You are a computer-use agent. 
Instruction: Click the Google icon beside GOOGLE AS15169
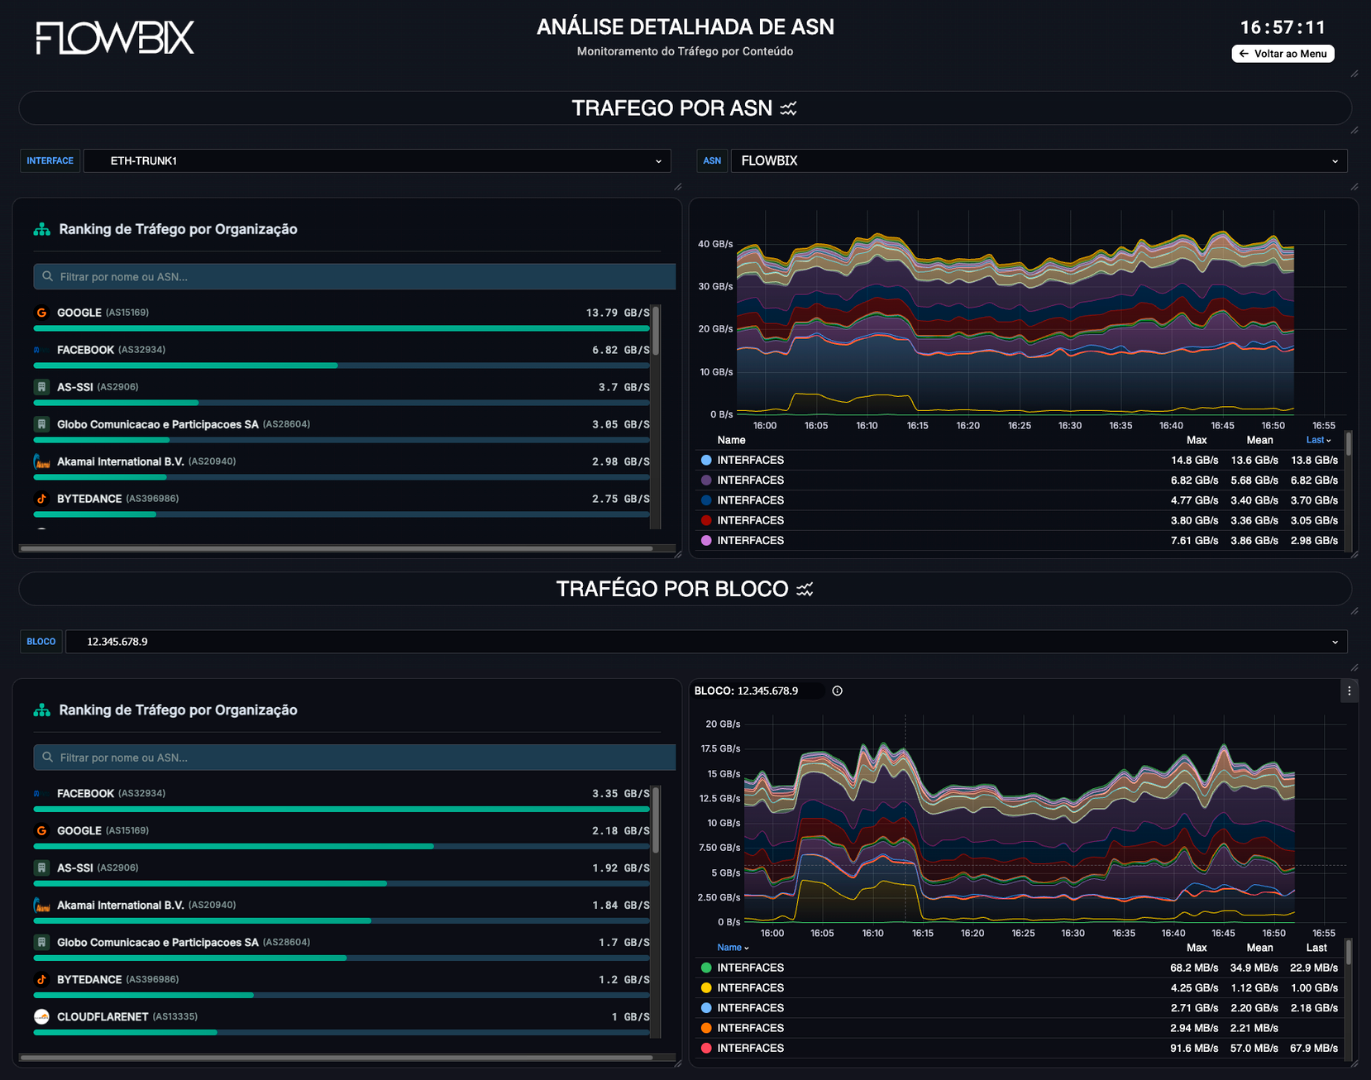coord(40,312)
